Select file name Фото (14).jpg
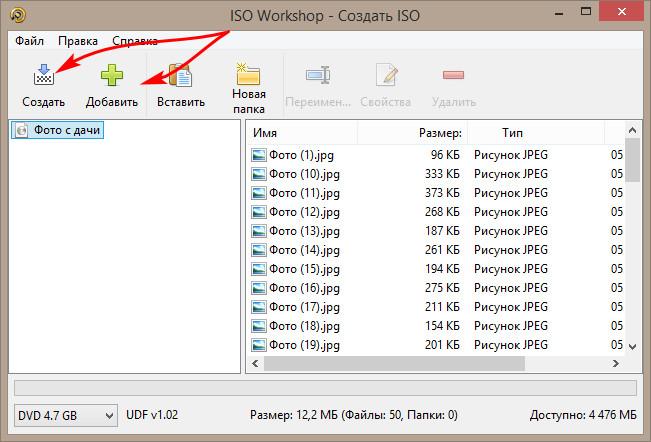651x442 pixels. 304,250
